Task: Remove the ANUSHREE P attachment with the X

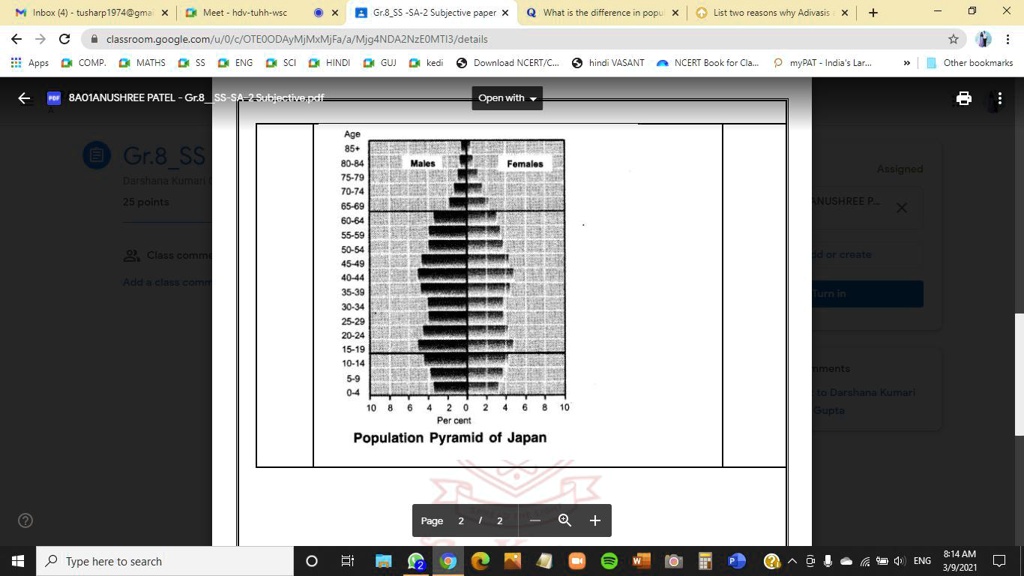Action: point(901,207)
